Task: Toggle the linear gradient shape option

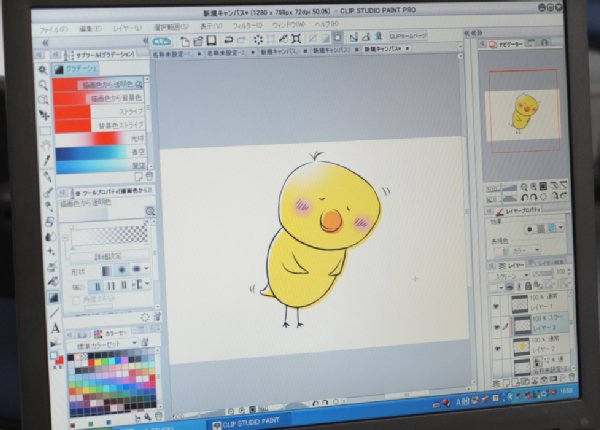Action: (x=107, y=270)
